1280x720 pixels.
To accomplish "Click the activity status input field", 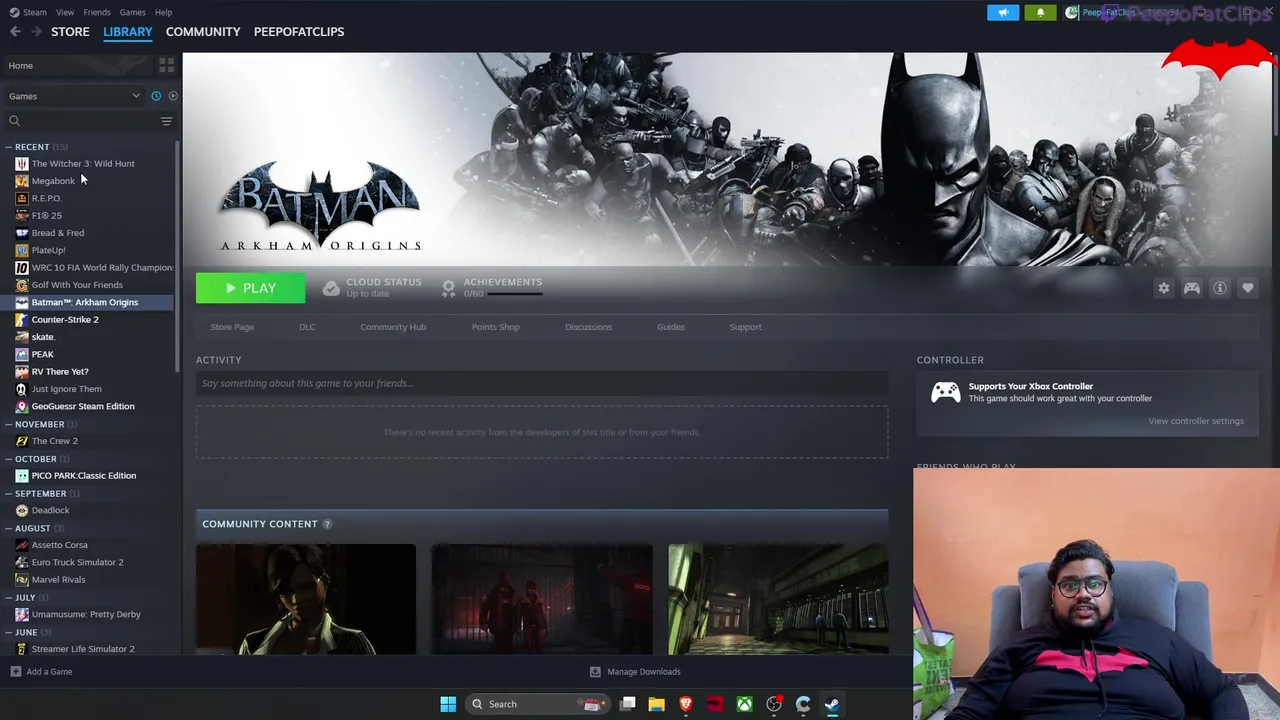I will pyautogui.click(x=542, y=383).
